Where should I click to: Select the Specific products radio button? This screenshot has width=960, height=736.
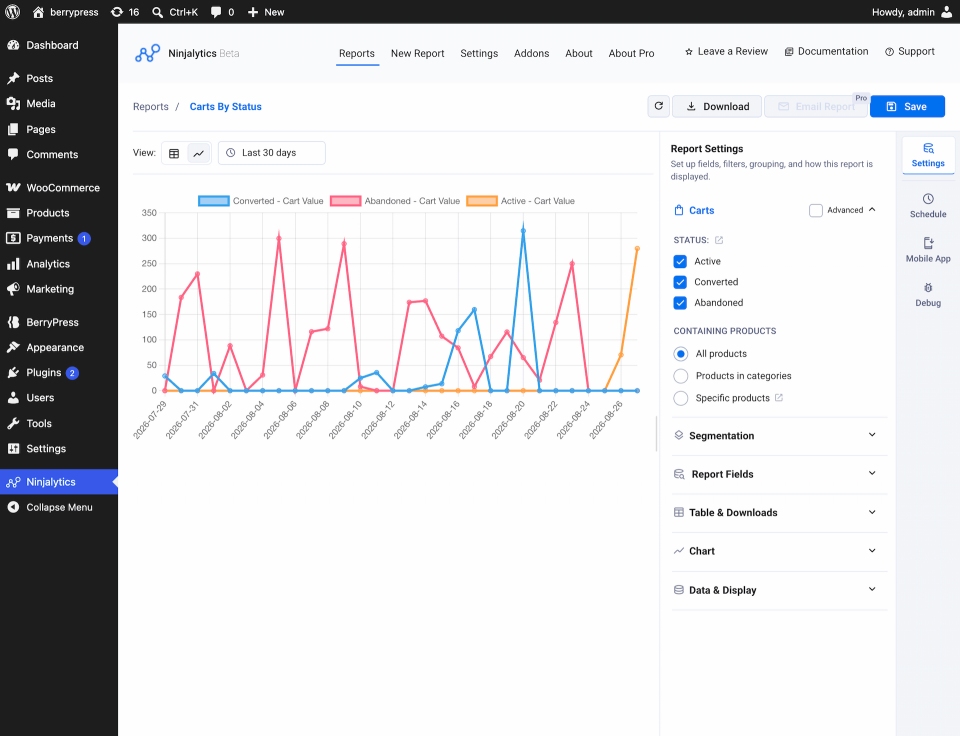point(680,398)
